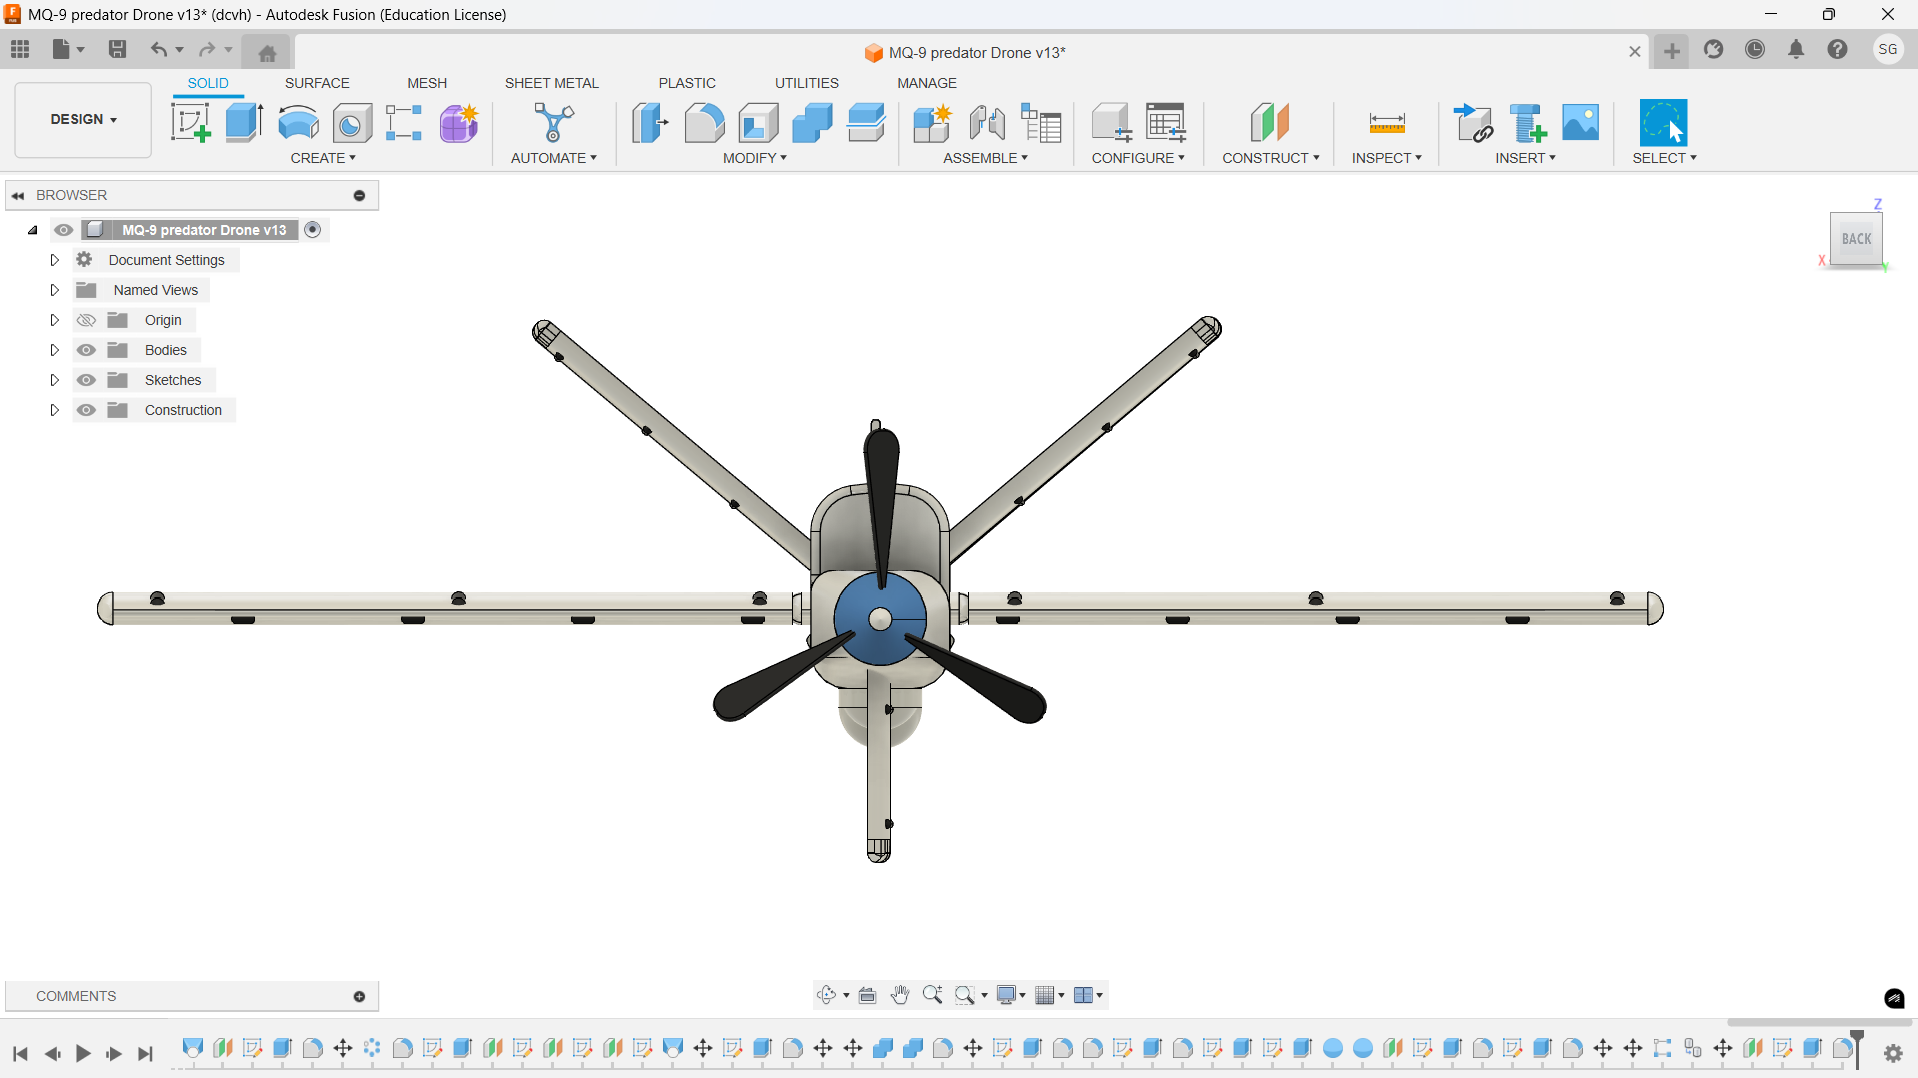Toggle visibility of MQ-9 predator Drone v13
The image size is (1918, 1078).
(x=64, y=230)
